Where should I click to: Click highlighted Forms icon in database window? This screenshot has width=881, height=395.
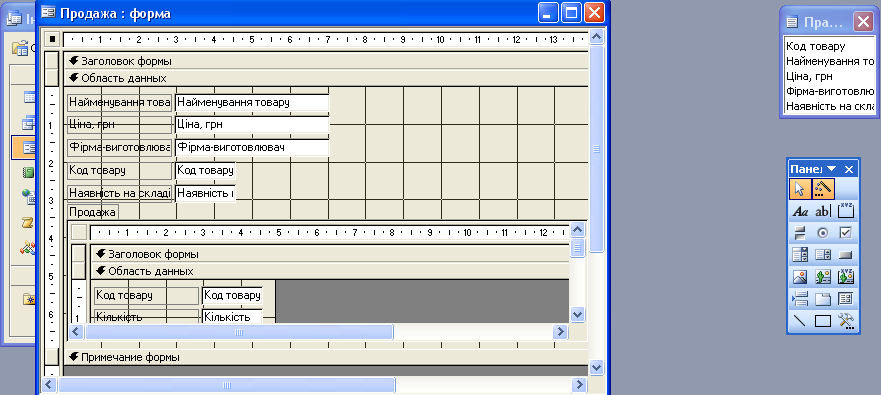29,148
